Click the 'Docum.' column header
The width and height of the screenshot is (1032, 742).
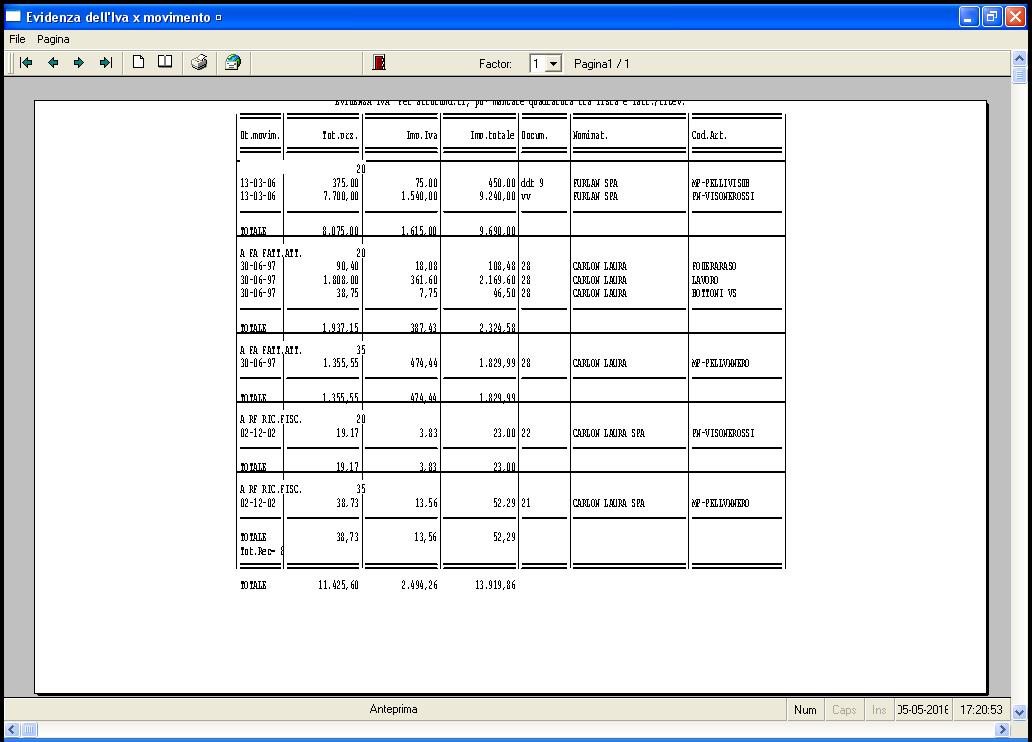coord(534,135)
